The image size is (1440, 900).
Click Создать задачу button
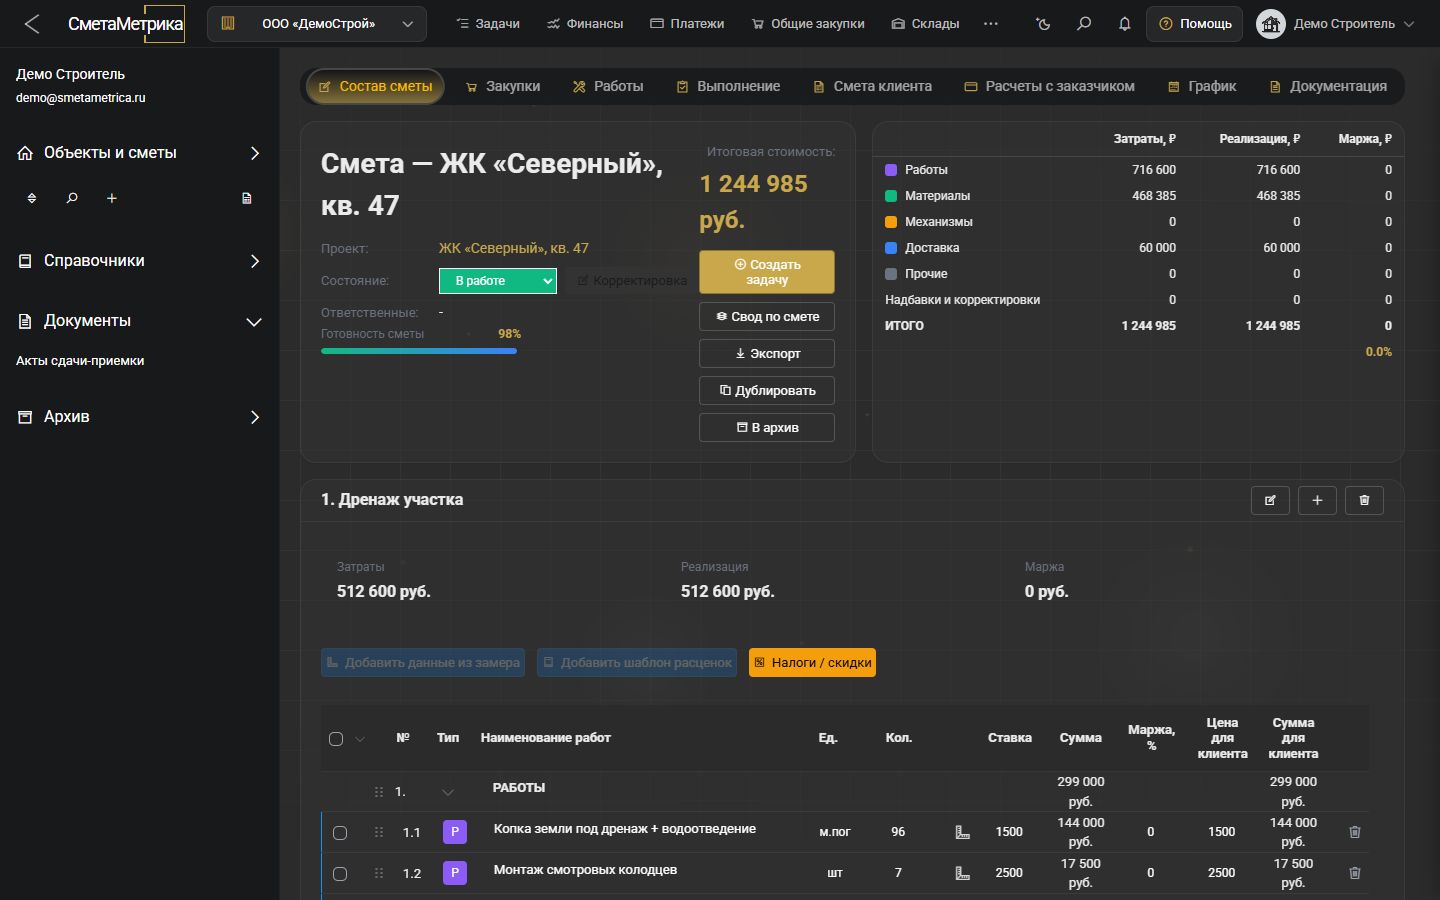[767, 272]
